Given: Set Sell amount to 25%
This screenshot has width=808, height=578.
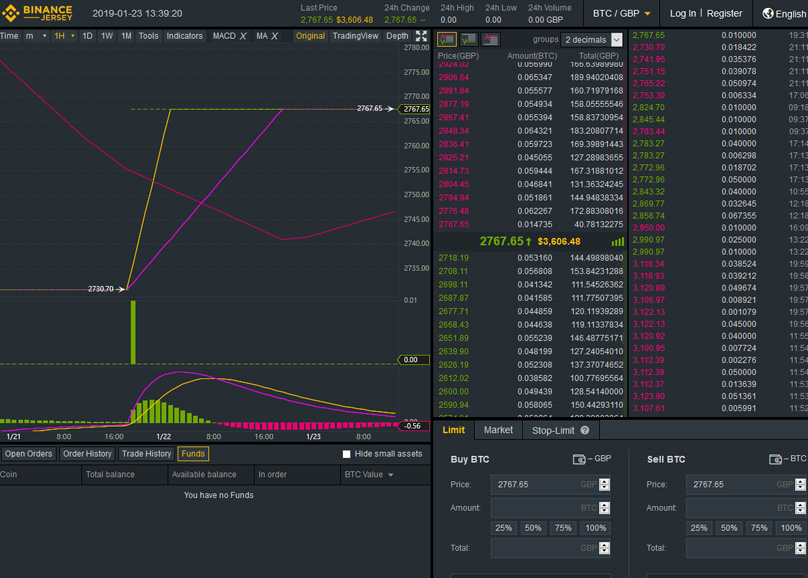Looking at the screenshot, I should pos(699,528).
